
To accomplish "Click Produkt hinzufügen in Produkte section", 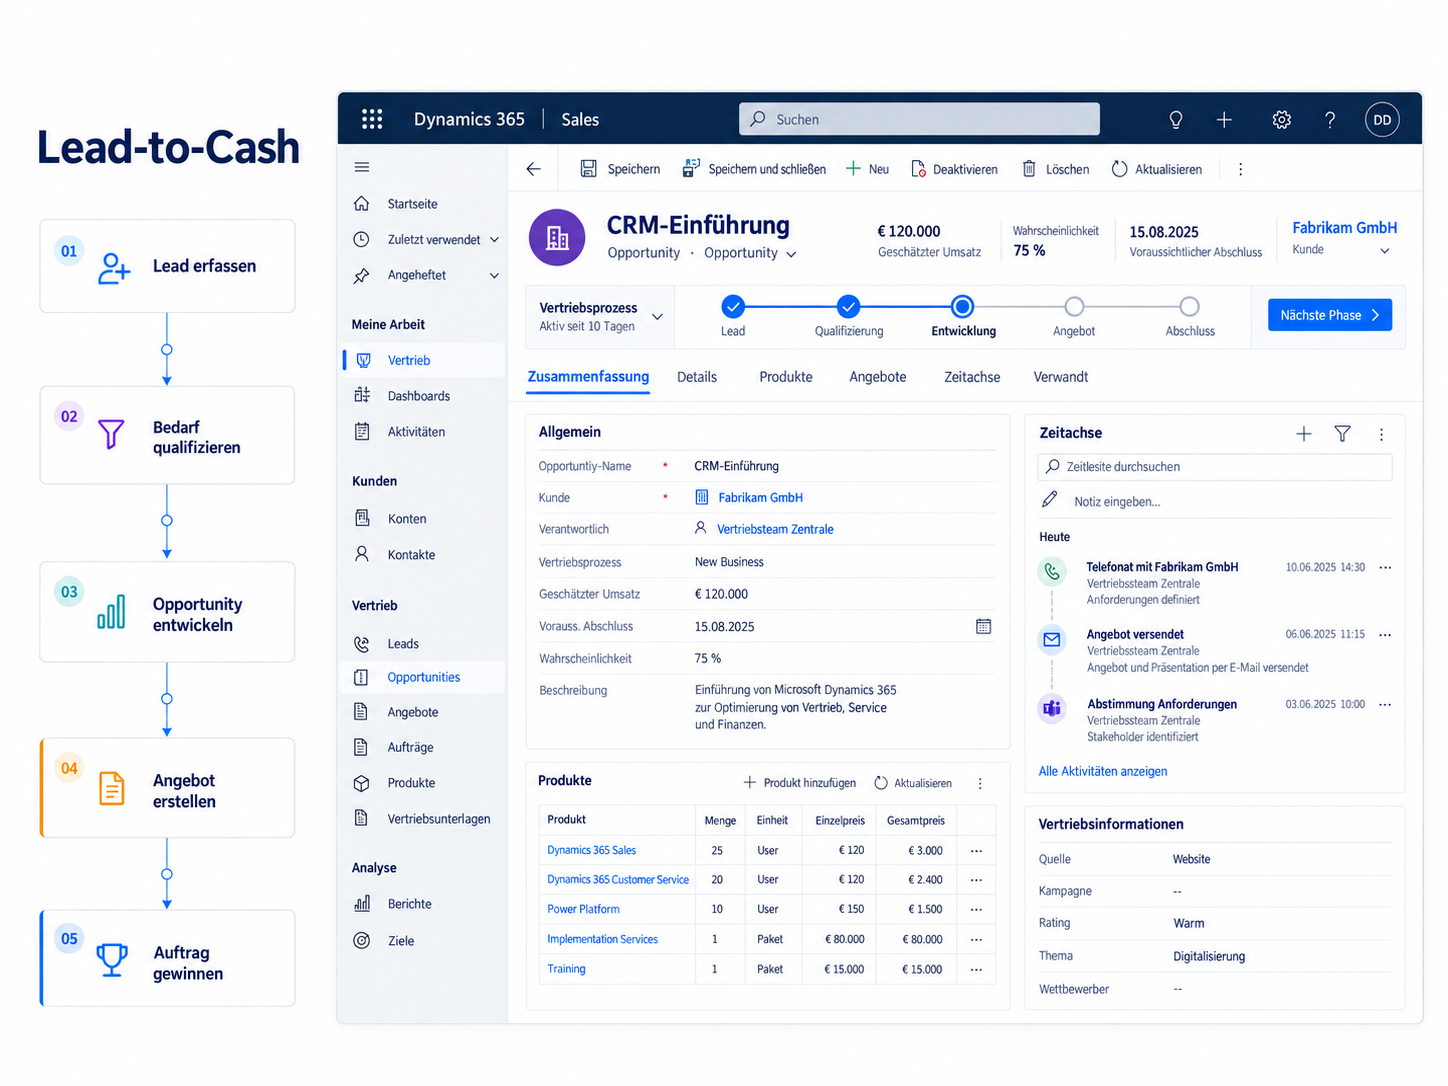I will click(800, 783).
